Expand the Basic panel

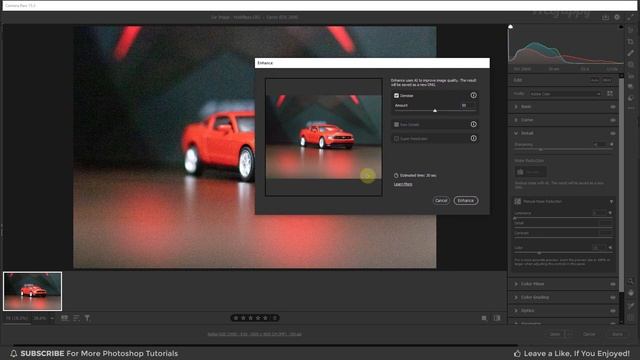tap(516, 107)
